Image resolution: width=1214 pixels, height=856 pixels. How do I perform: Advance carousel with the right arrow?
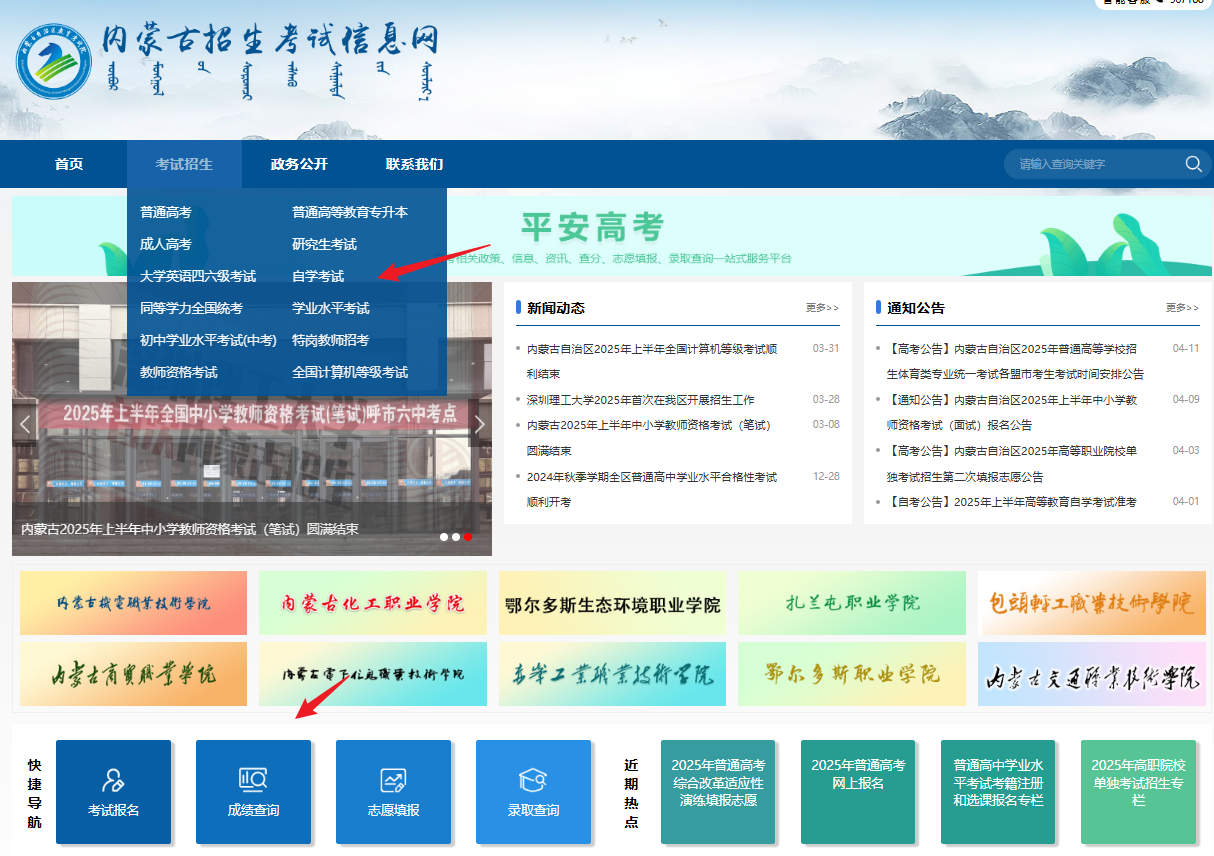479,423
